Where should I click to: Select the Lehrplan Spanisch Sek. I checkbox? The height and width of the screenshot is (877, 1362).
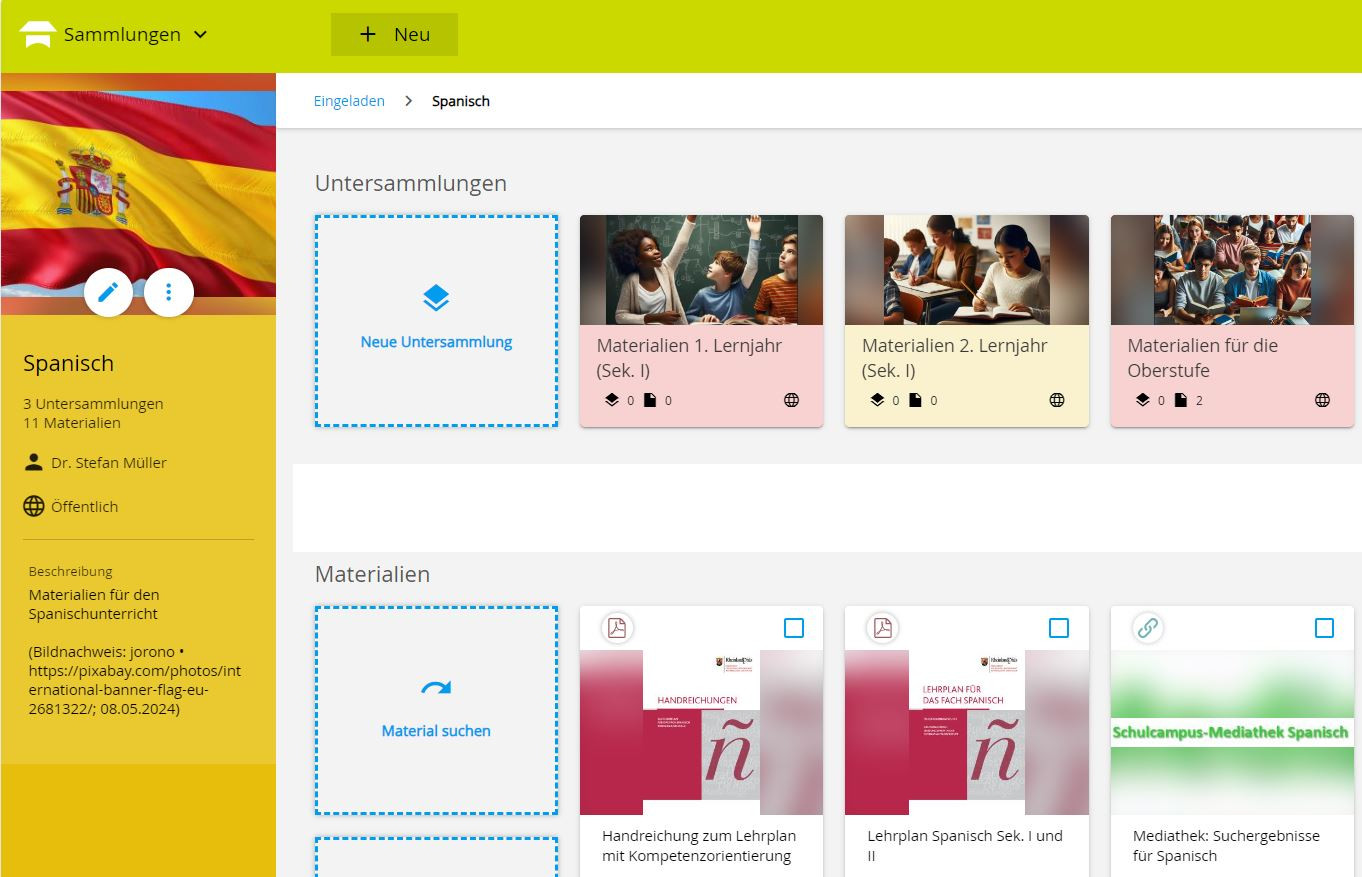1059,628
